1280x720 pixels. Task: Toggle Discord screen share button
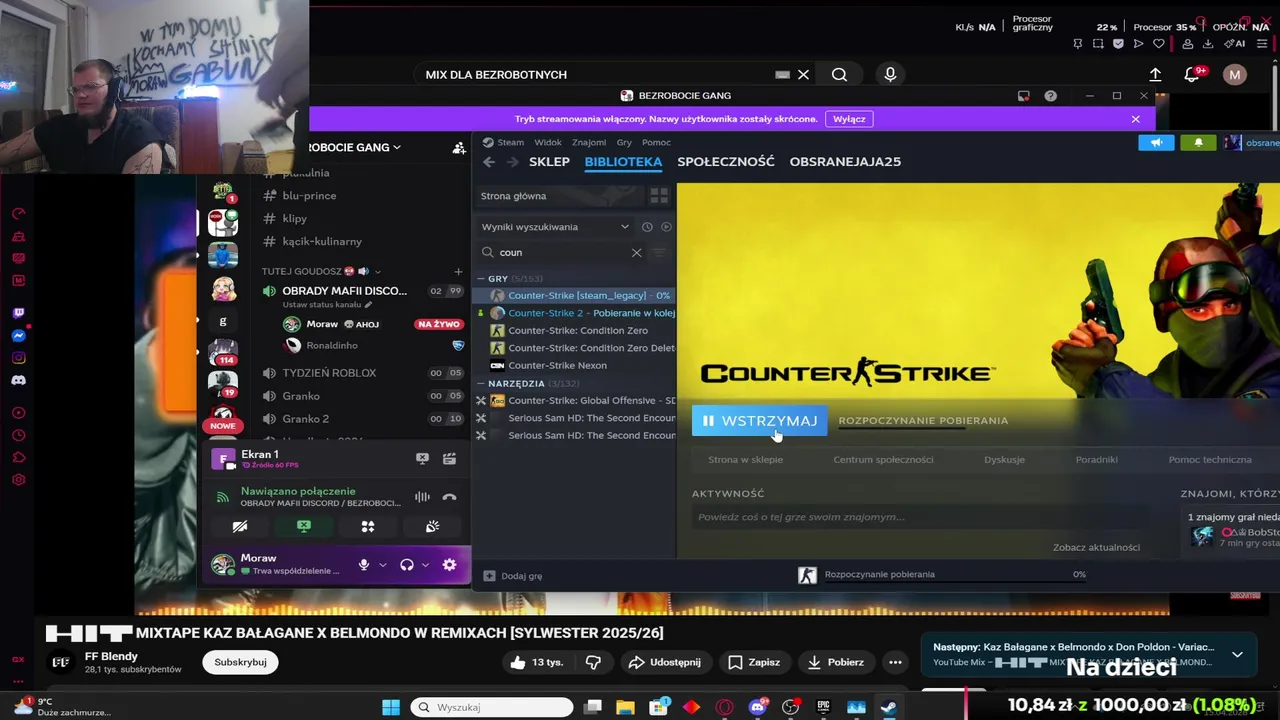coord(304,527)
